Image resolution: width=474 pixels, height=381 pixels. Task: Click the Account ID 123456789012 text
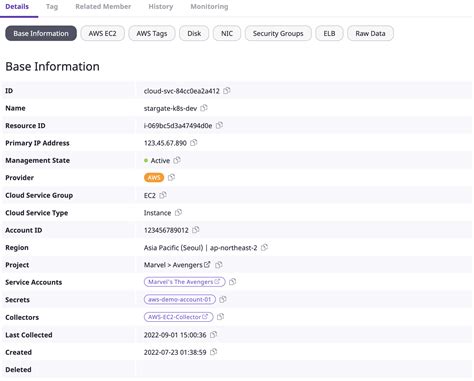click(166, 230)
